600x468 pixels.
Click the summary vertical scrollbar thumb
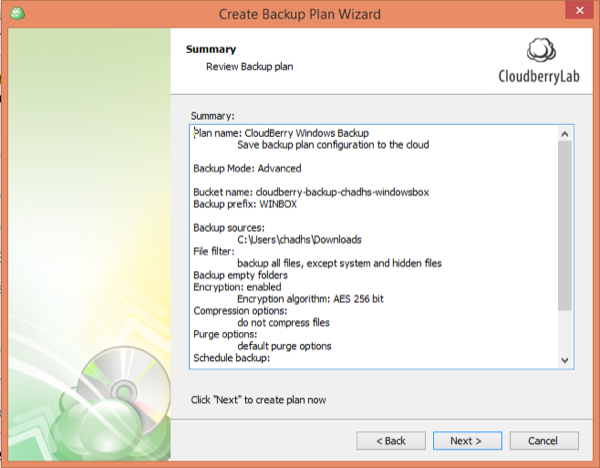(565, 226)
